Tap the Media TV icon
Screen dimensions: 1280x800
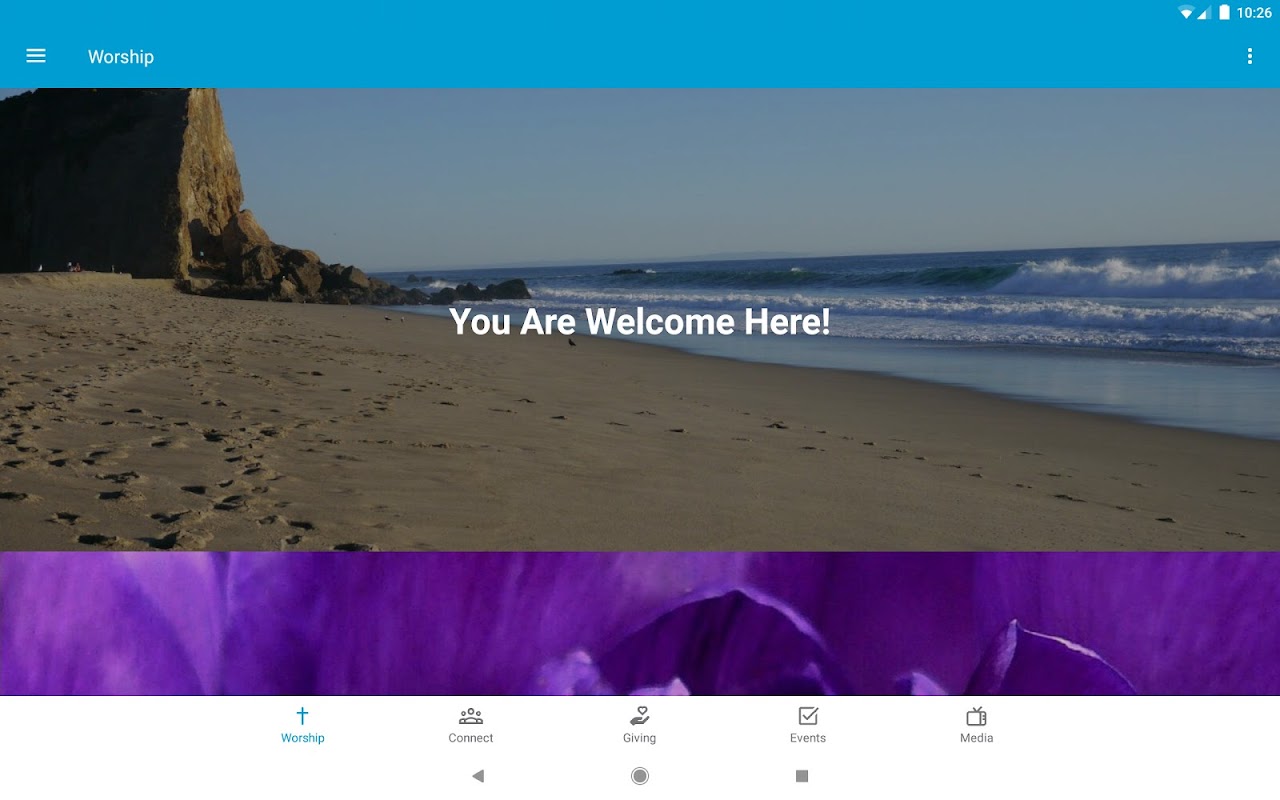(977, 716)
